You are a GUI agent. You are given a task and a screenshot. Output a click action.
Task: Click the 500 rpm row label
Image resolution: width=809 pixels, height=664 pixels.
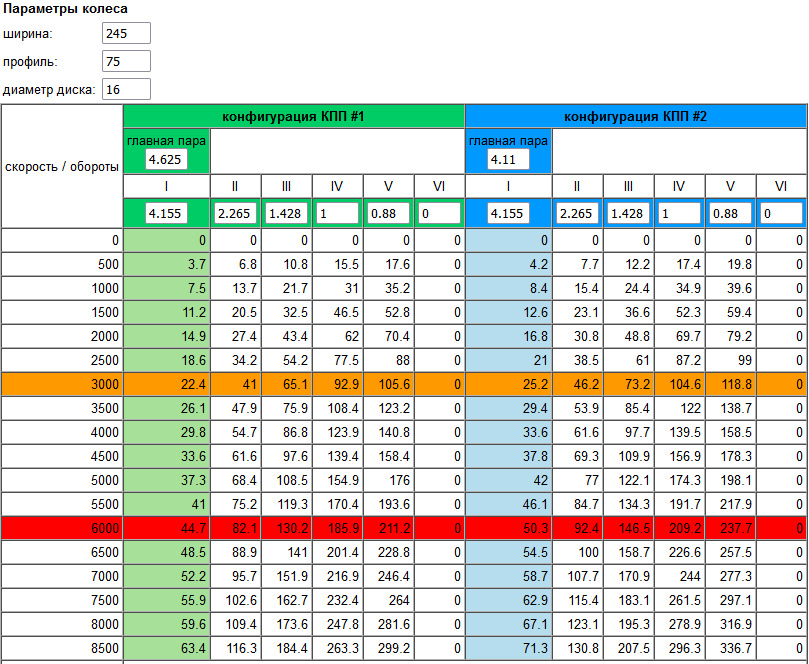coord(108,265)
